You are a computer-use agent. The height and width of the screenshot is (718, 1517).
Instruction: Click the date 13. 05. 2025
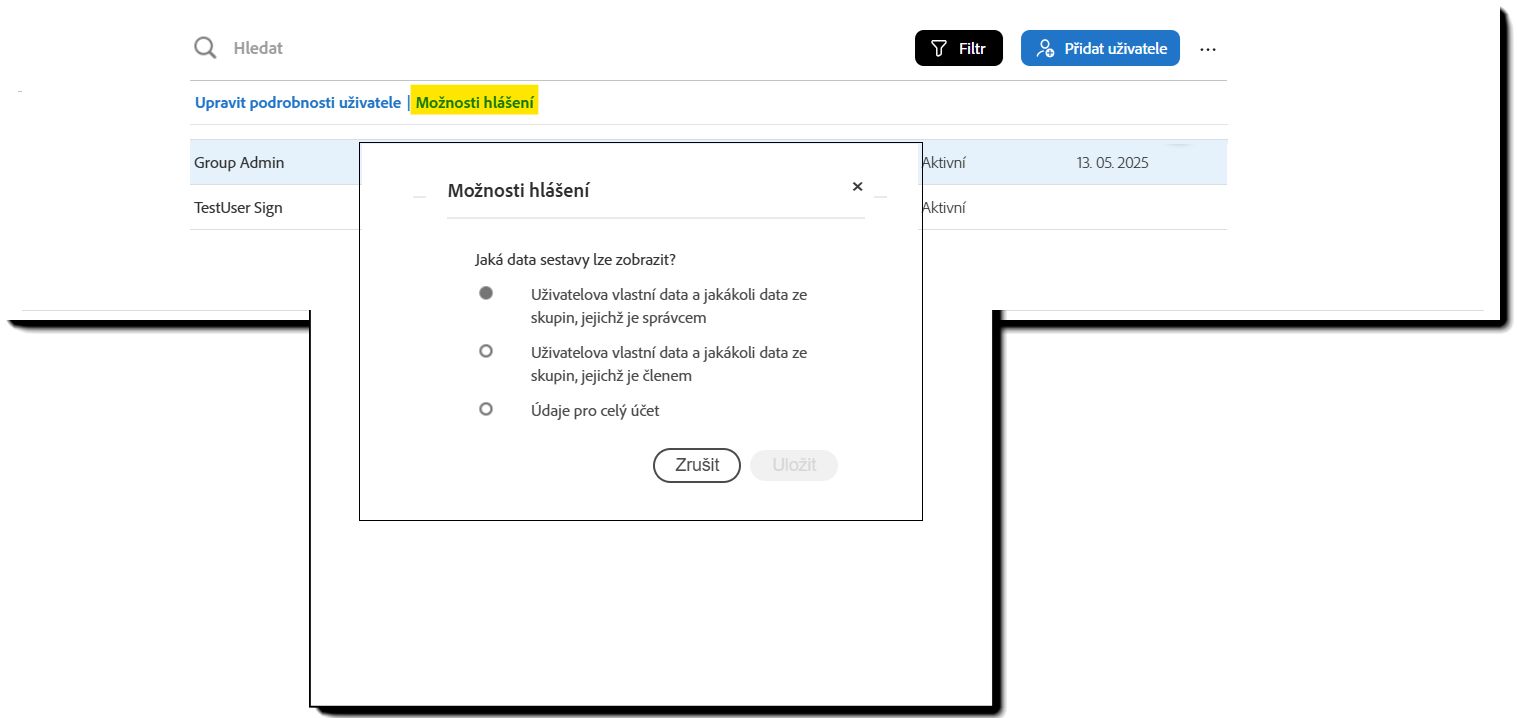[x=1113, y=162]
